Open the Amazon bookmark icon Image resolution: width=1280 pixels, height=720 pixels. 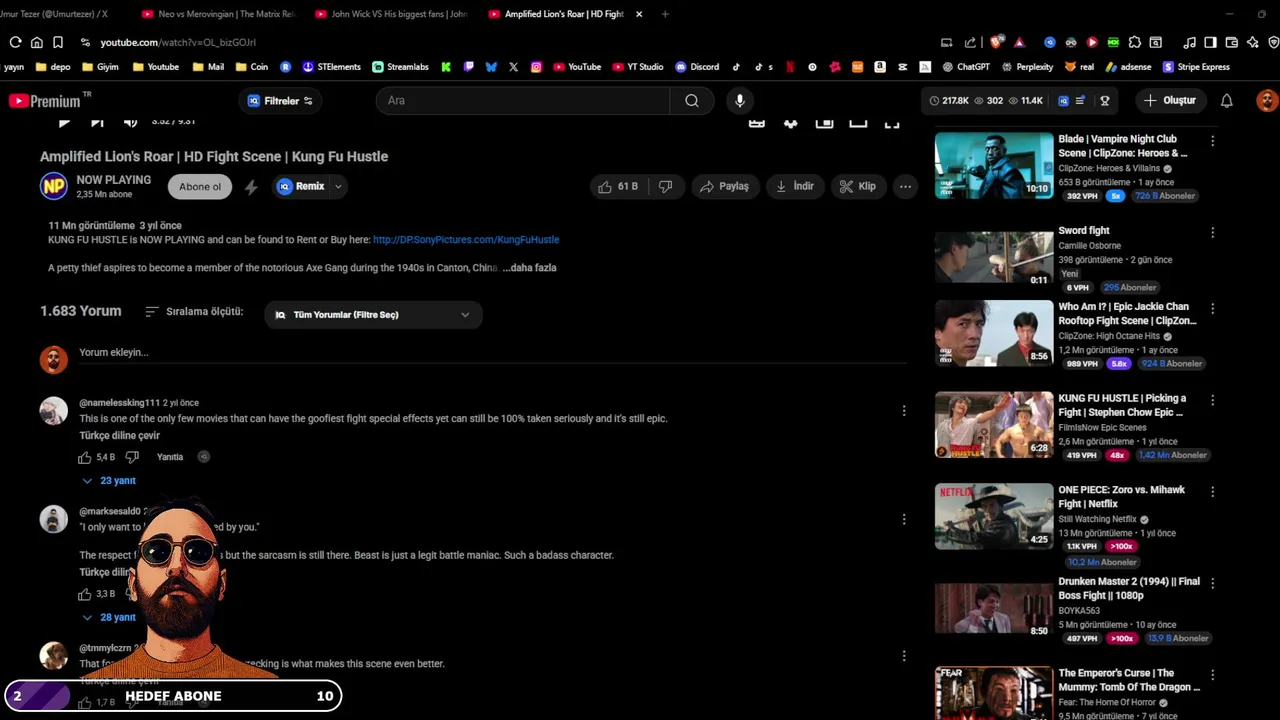click(880, 67)
